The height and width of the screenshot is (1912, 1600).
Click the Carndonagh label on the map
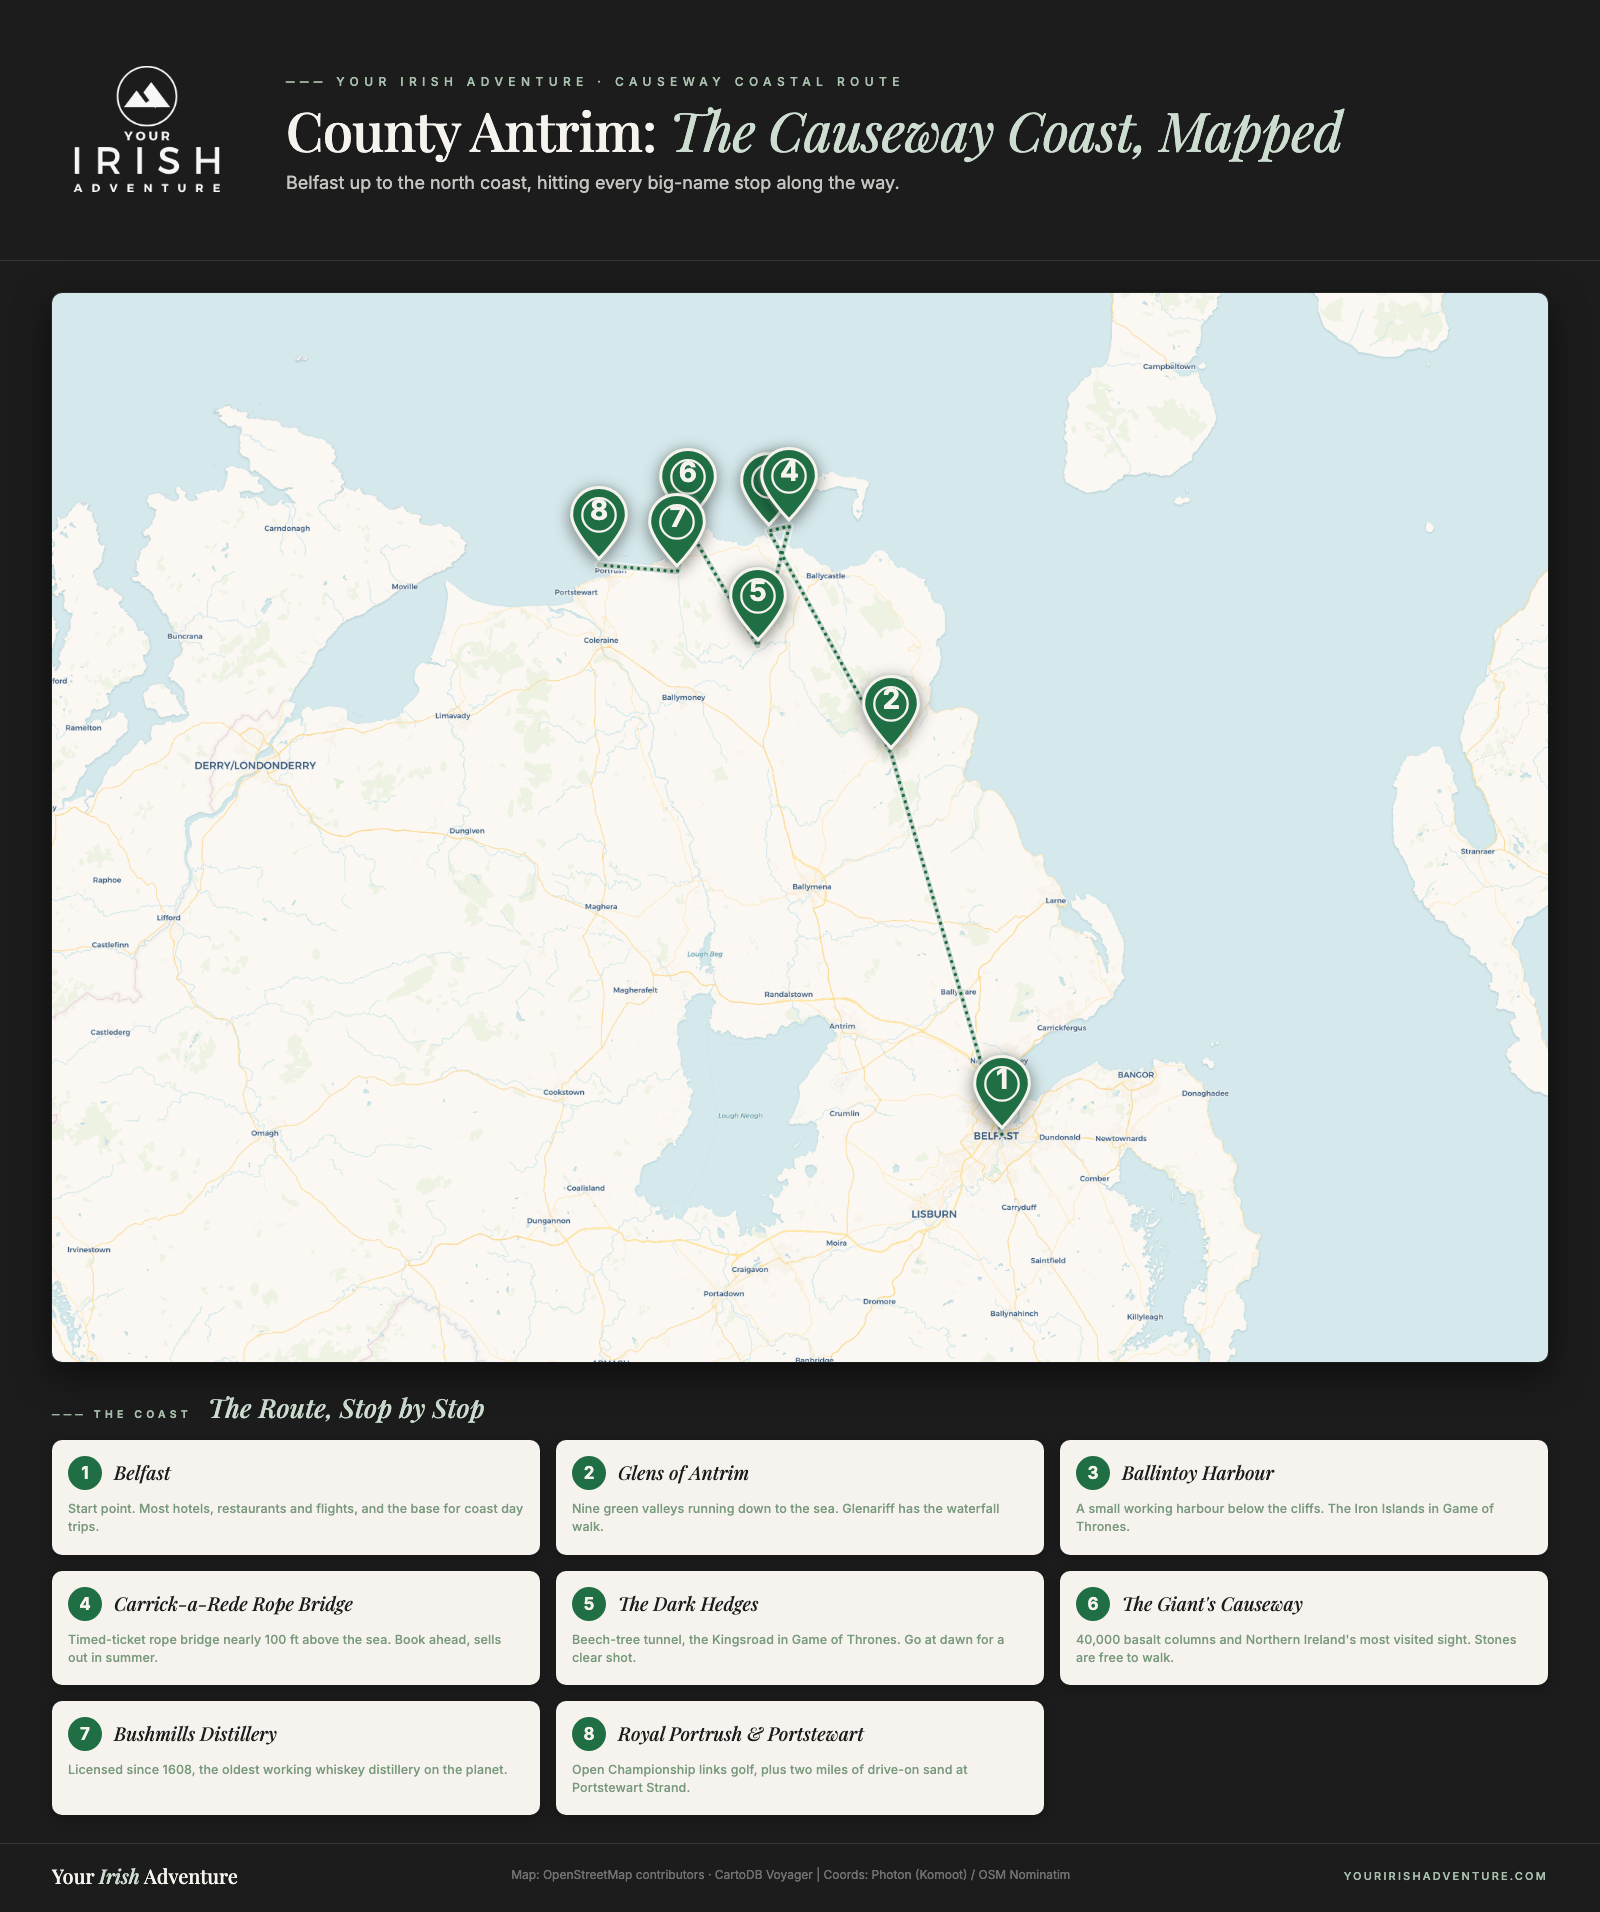point(287,528)
